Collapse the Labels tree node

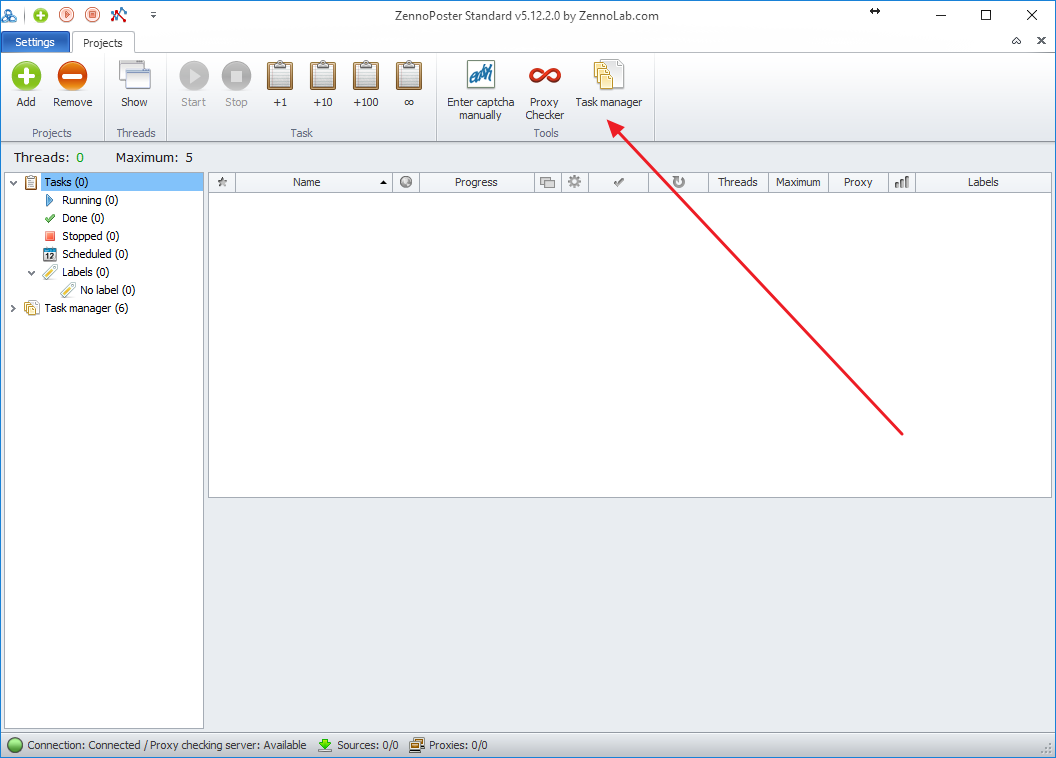pyautogui.click(x=32, y=273)
